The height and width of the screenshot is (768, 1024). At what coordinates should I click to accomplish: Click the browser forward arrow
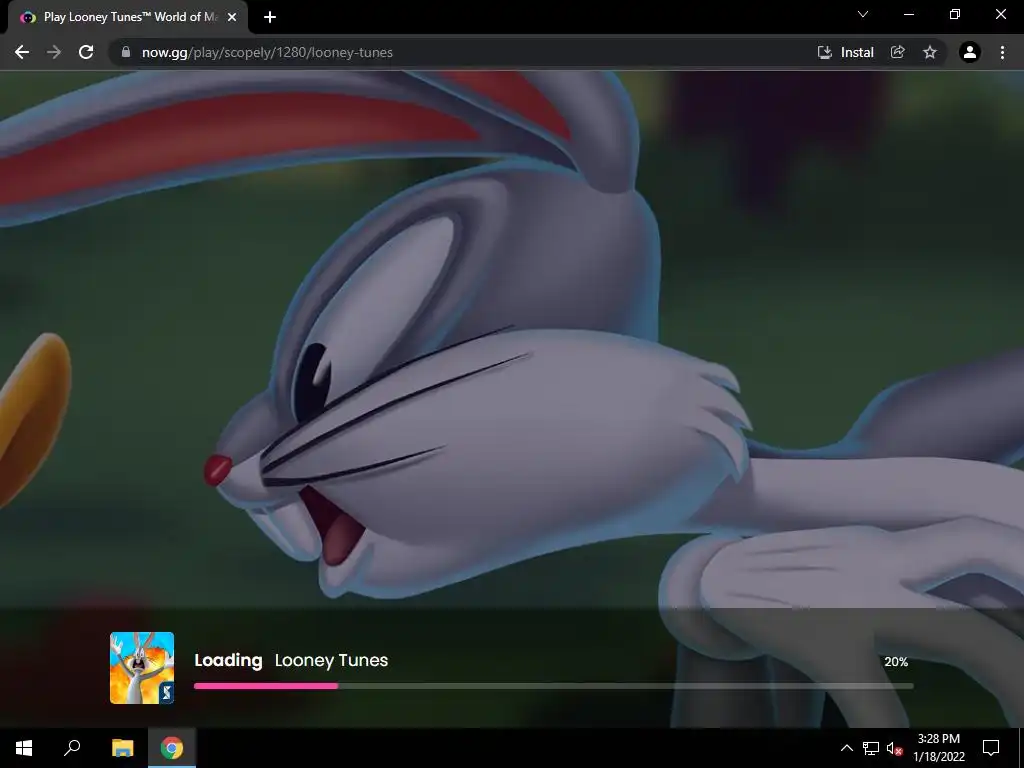[54, 52]
